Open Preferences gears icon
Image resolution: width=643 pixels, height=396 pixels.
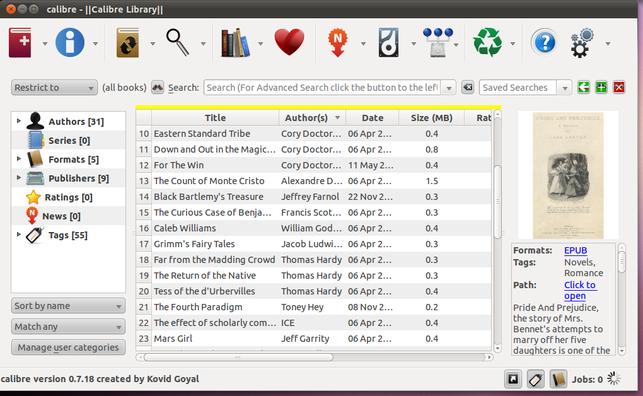[x=582, y=43]
